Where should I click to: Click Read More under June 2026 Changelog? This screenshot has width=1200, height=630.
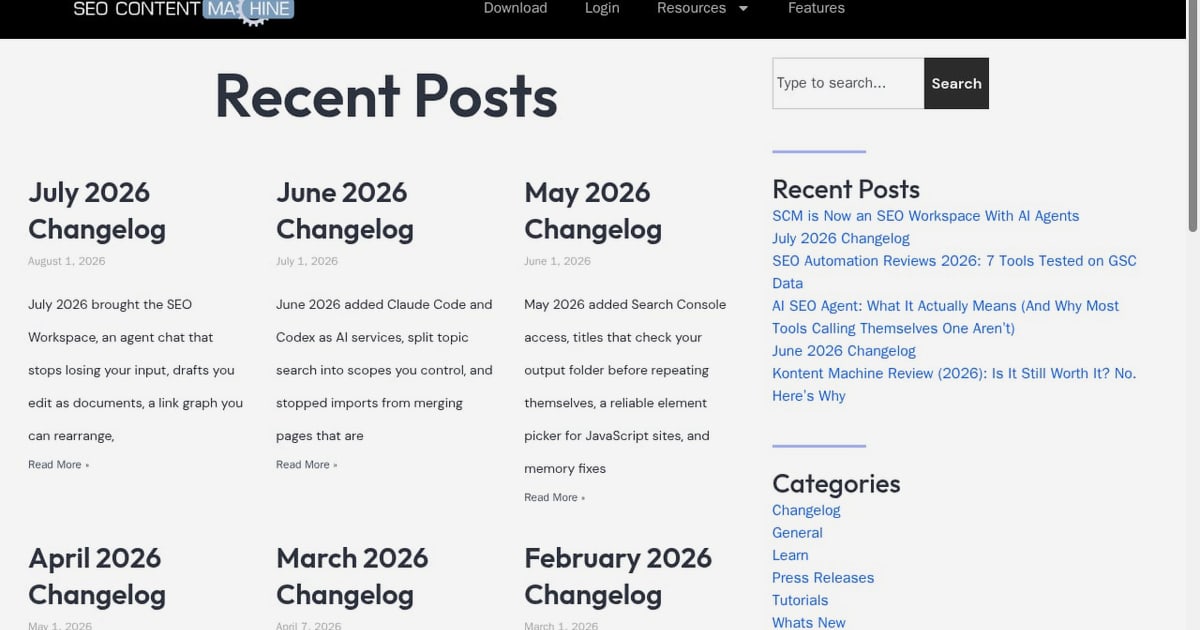[x=306, y=464]
